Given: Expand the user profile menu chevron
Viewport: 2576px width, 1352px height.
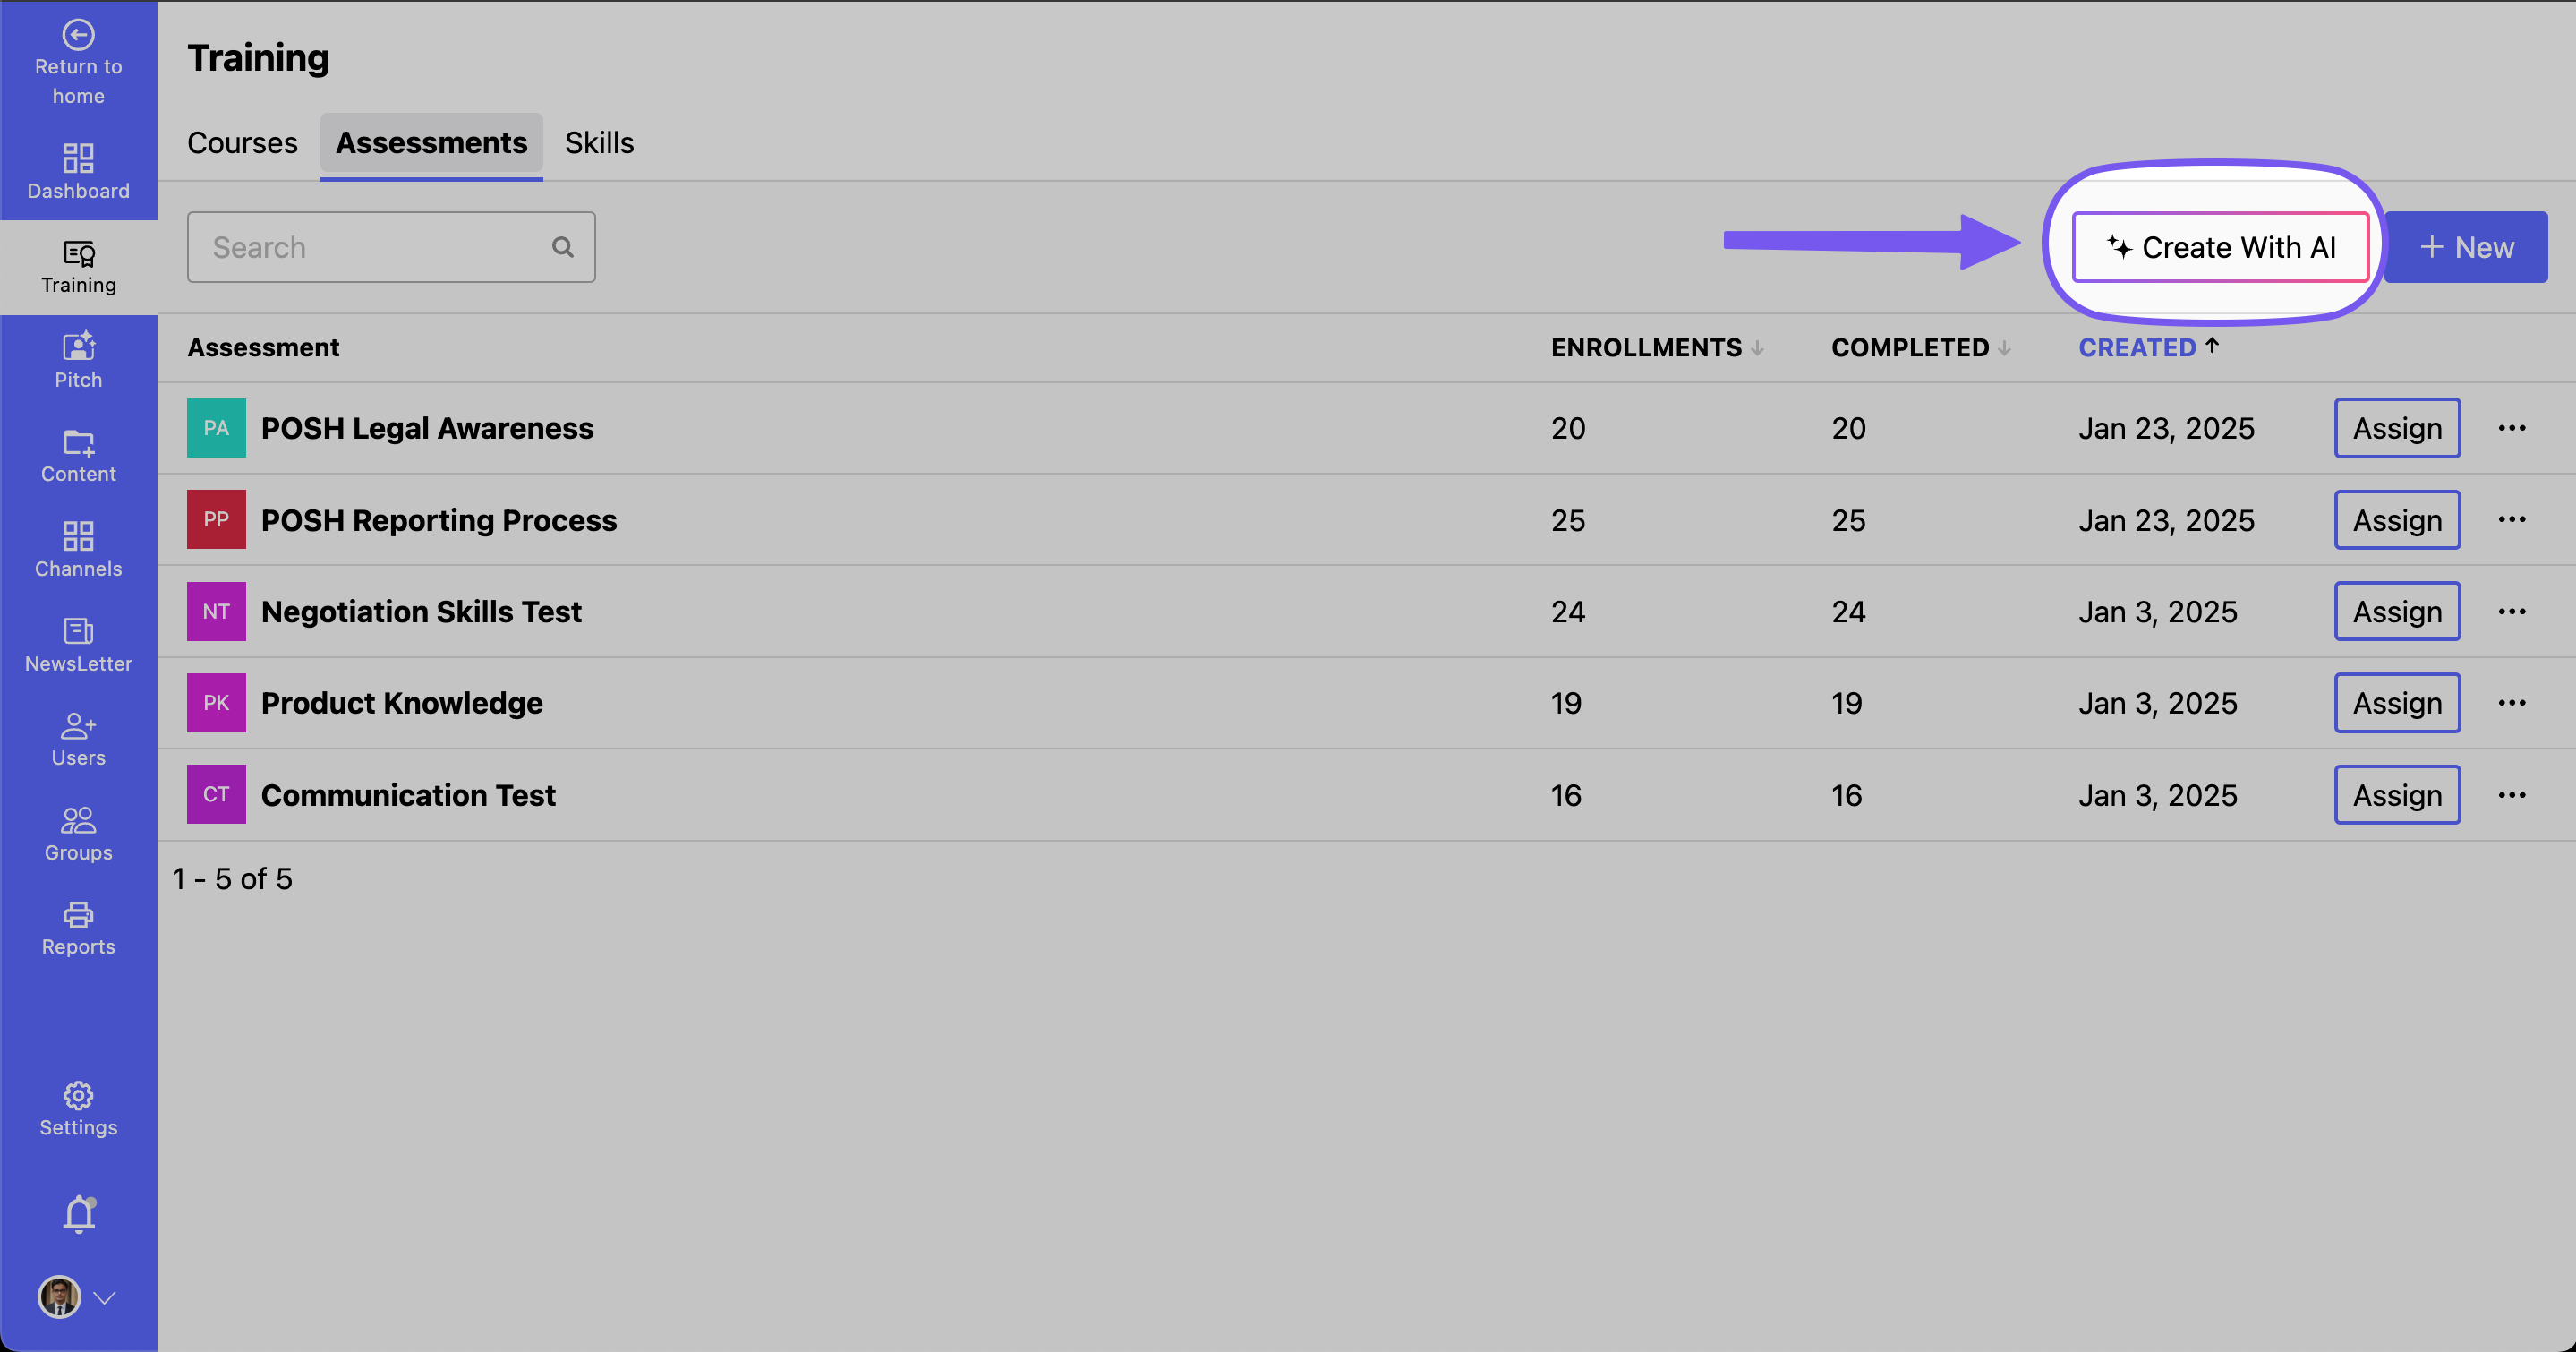Looking at the screenshot, I should tap(105, 1297).
